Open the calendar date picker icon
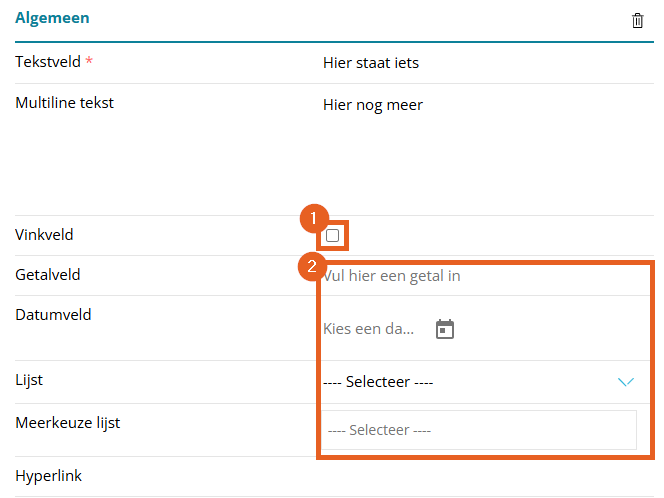The width and height of the screenshot is (664, 498). point(445,329)
